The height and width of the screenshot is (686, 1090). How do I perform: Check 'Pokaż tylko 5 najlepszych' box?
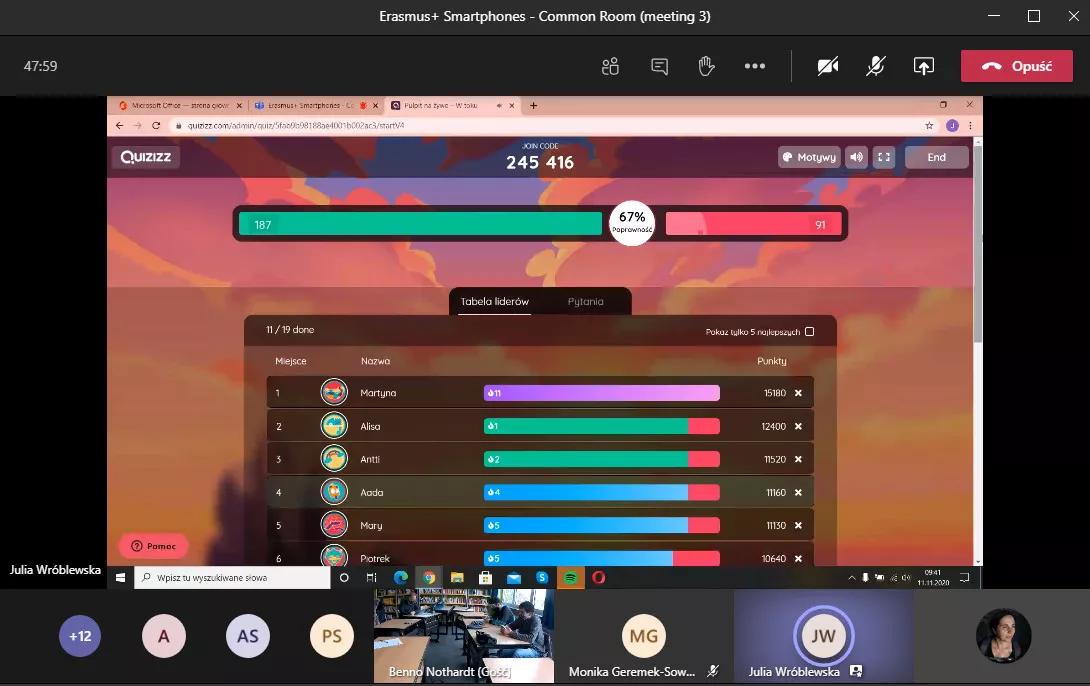click(x=810, y=332)
